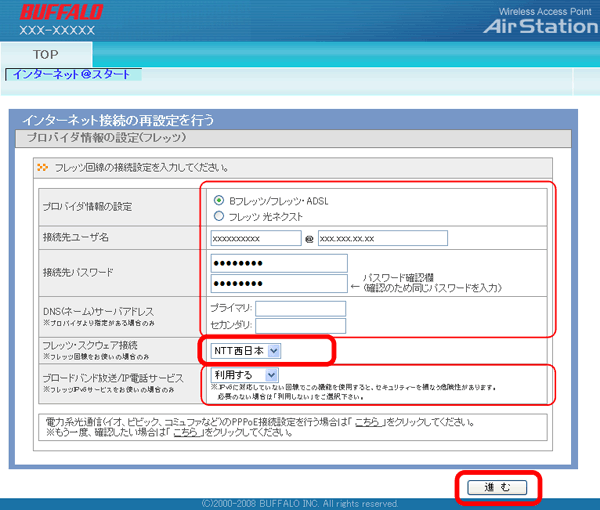Open the 利用する dropdown for IP phone service
This screenshot has width=600, height=510.
click(244, 375)
